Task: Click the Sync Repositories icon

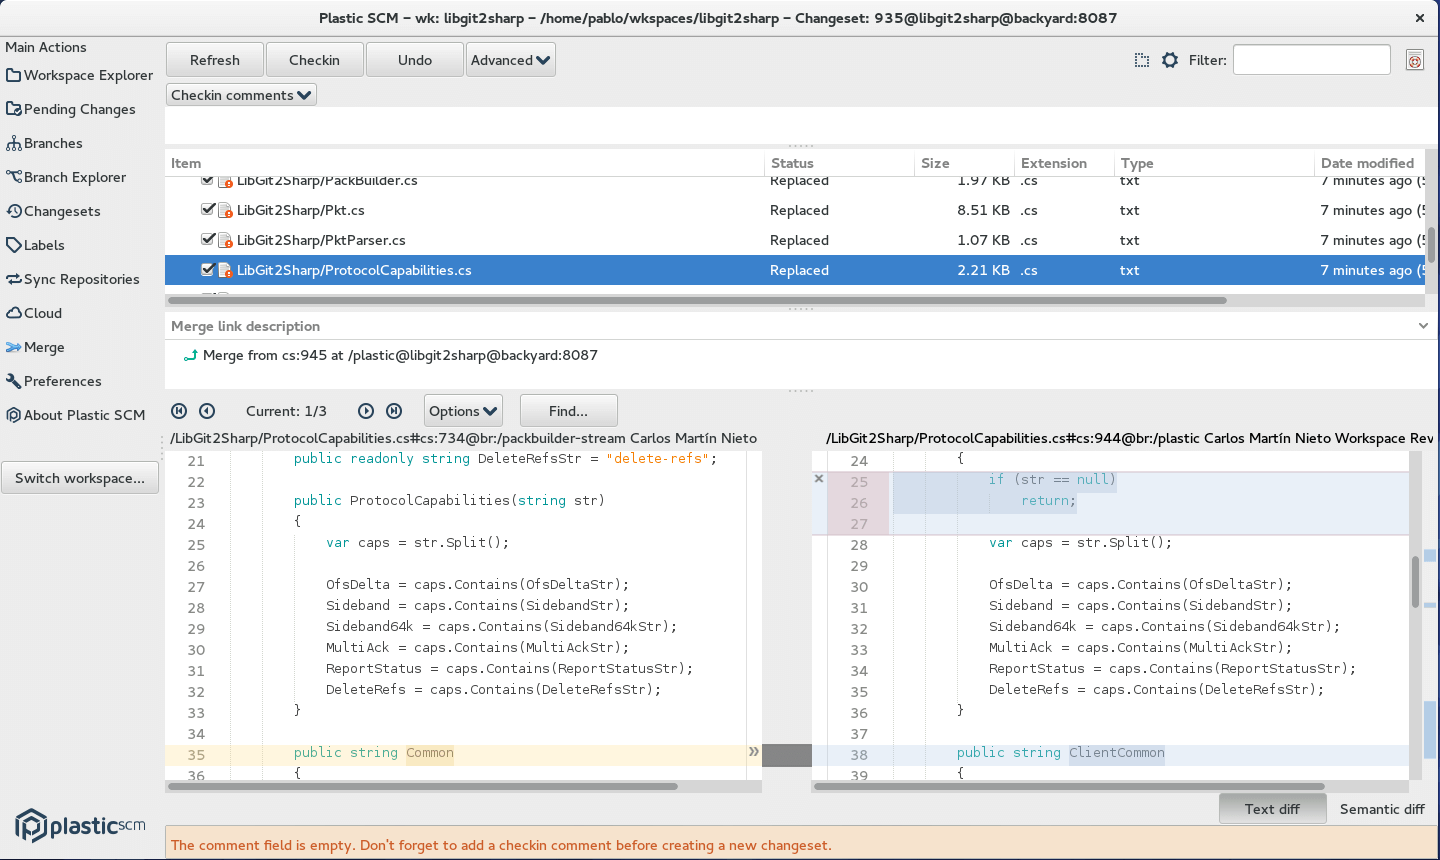Action: 14,279
